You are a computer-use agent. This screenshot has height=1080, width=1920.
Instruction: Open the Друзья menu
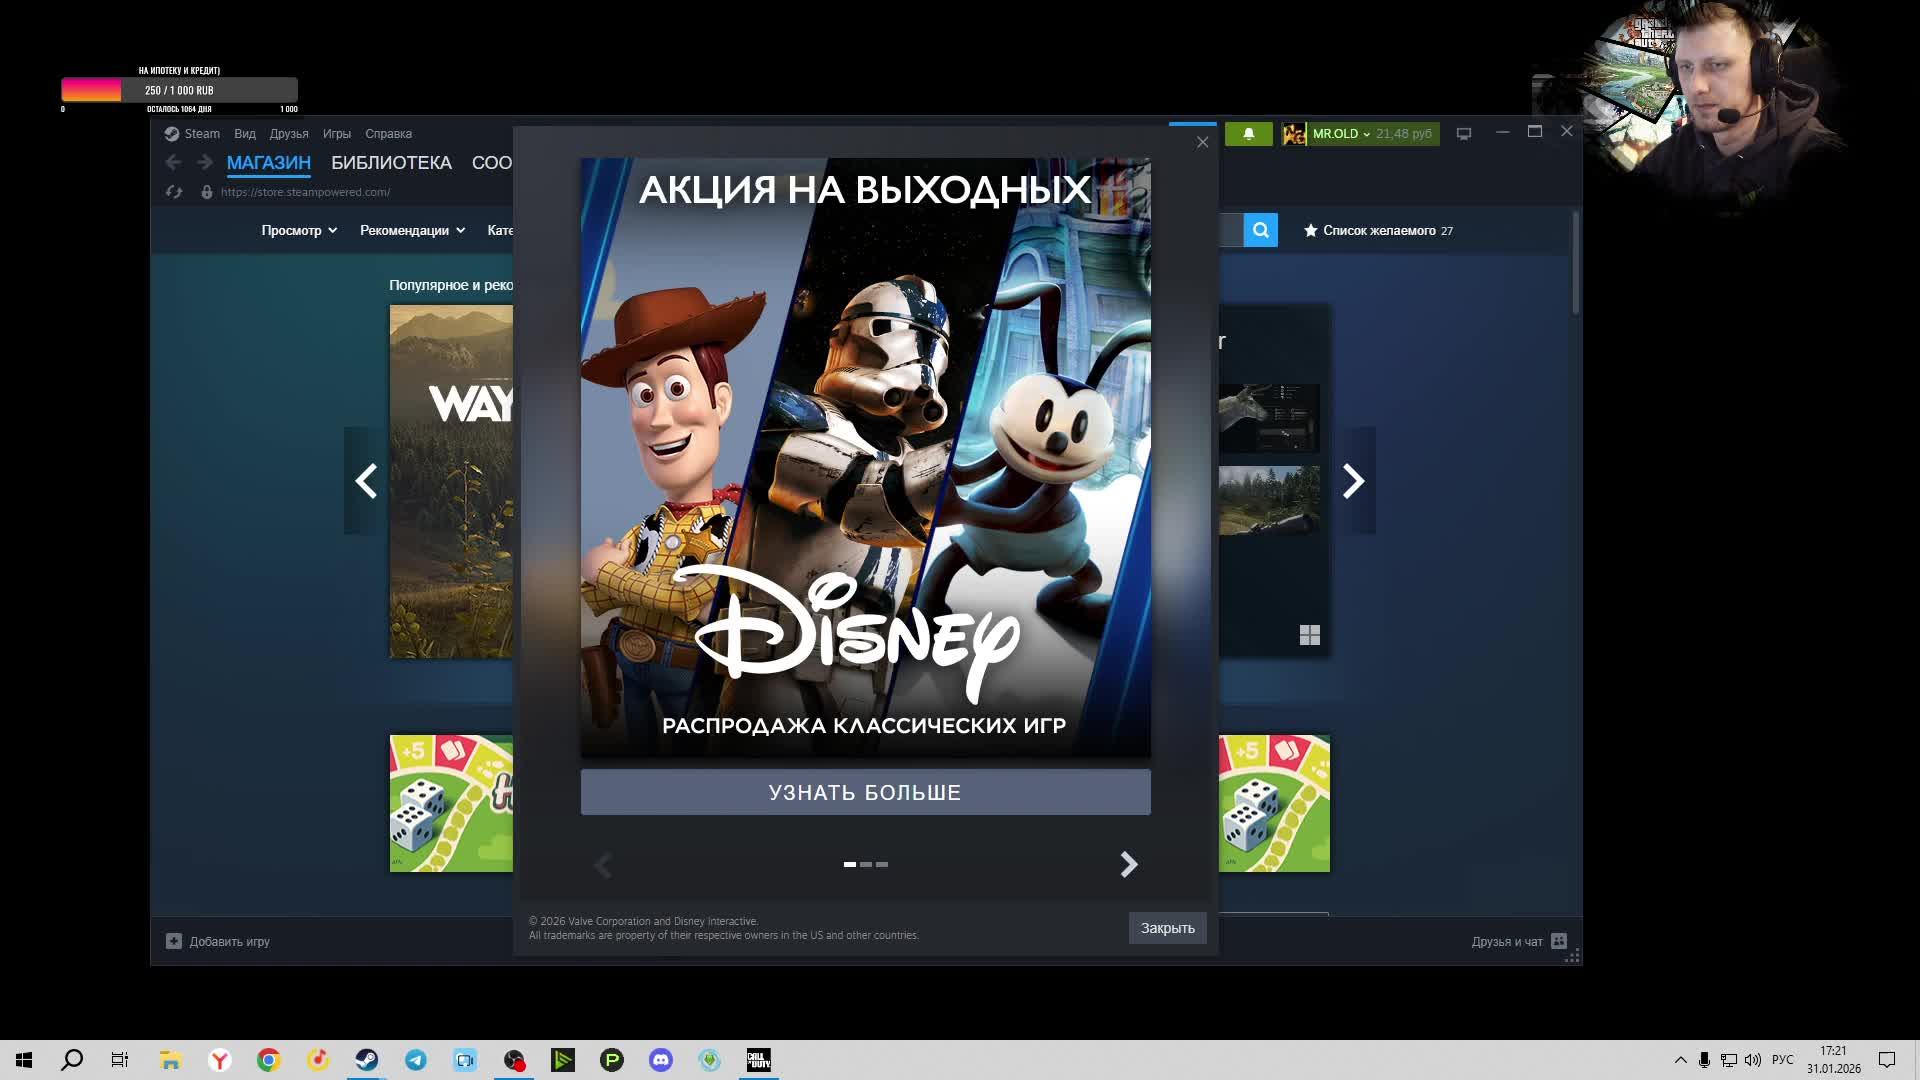(x=288, y=134)
